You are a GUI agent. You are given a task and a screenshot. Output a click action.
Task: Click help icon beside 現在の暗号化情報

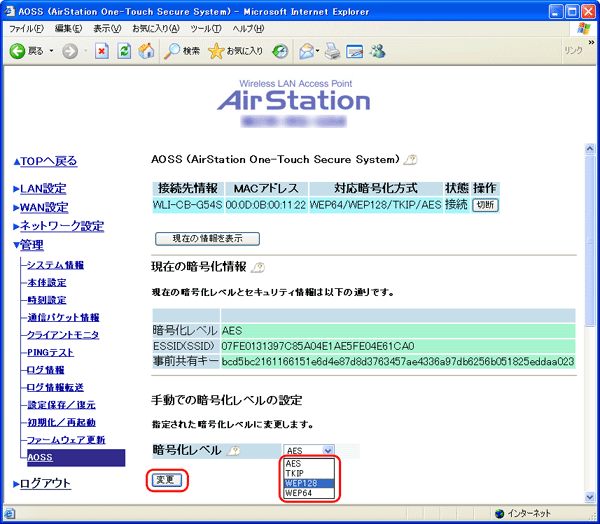259,267
